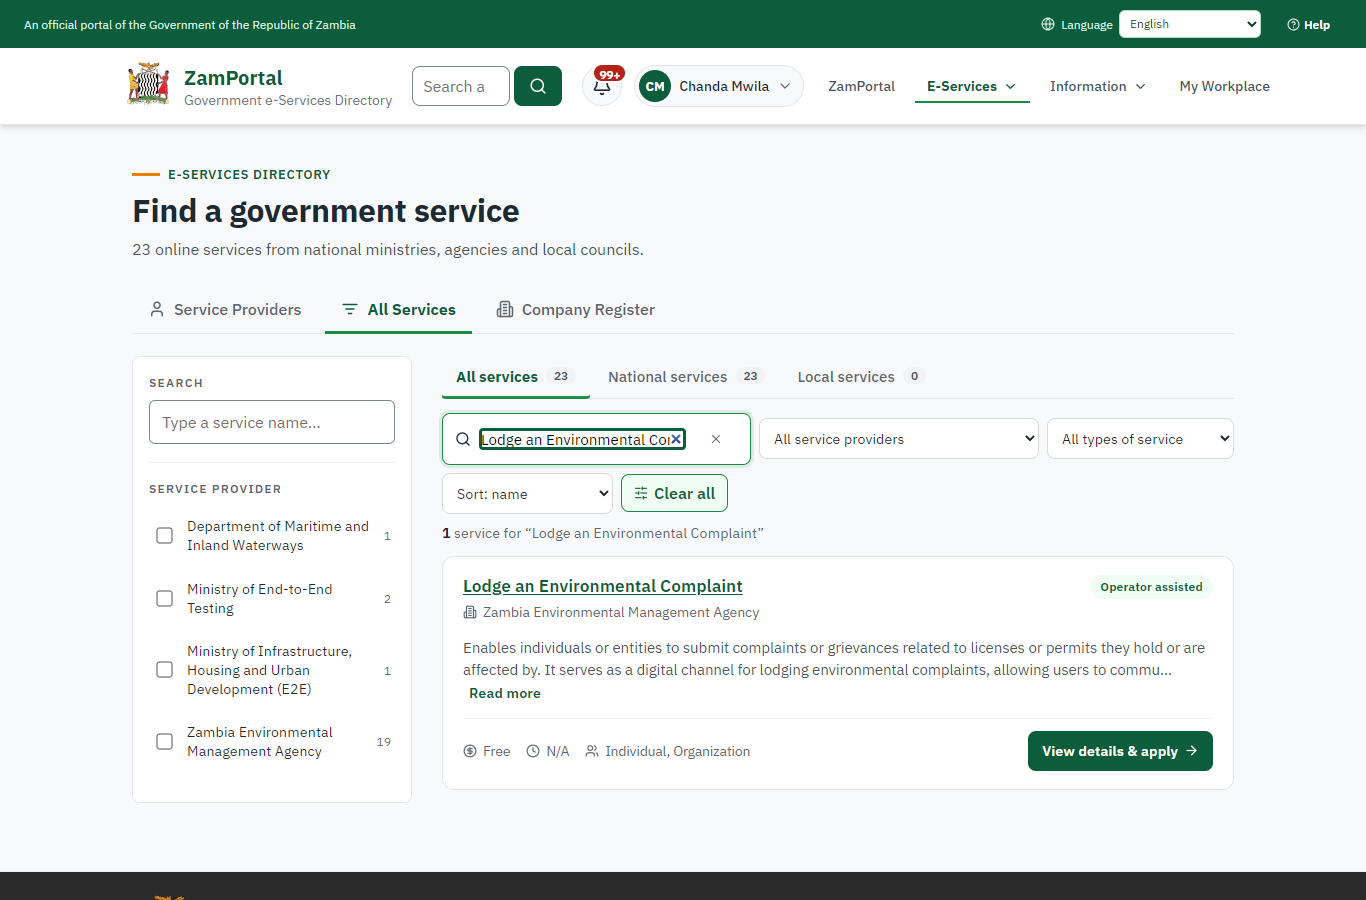Click the people icon beside Individual, Organization
This screenshot has height=900, width=1366.
[x=592, y=751]
